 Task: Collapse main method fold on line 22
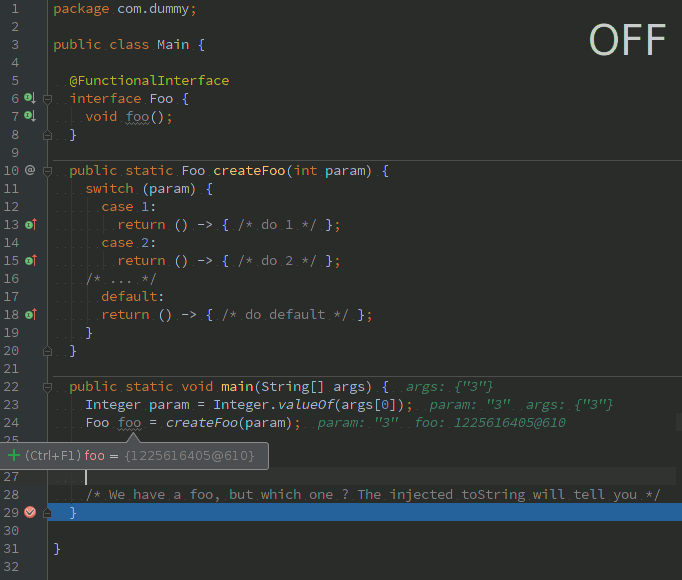[x=47, y=387]
